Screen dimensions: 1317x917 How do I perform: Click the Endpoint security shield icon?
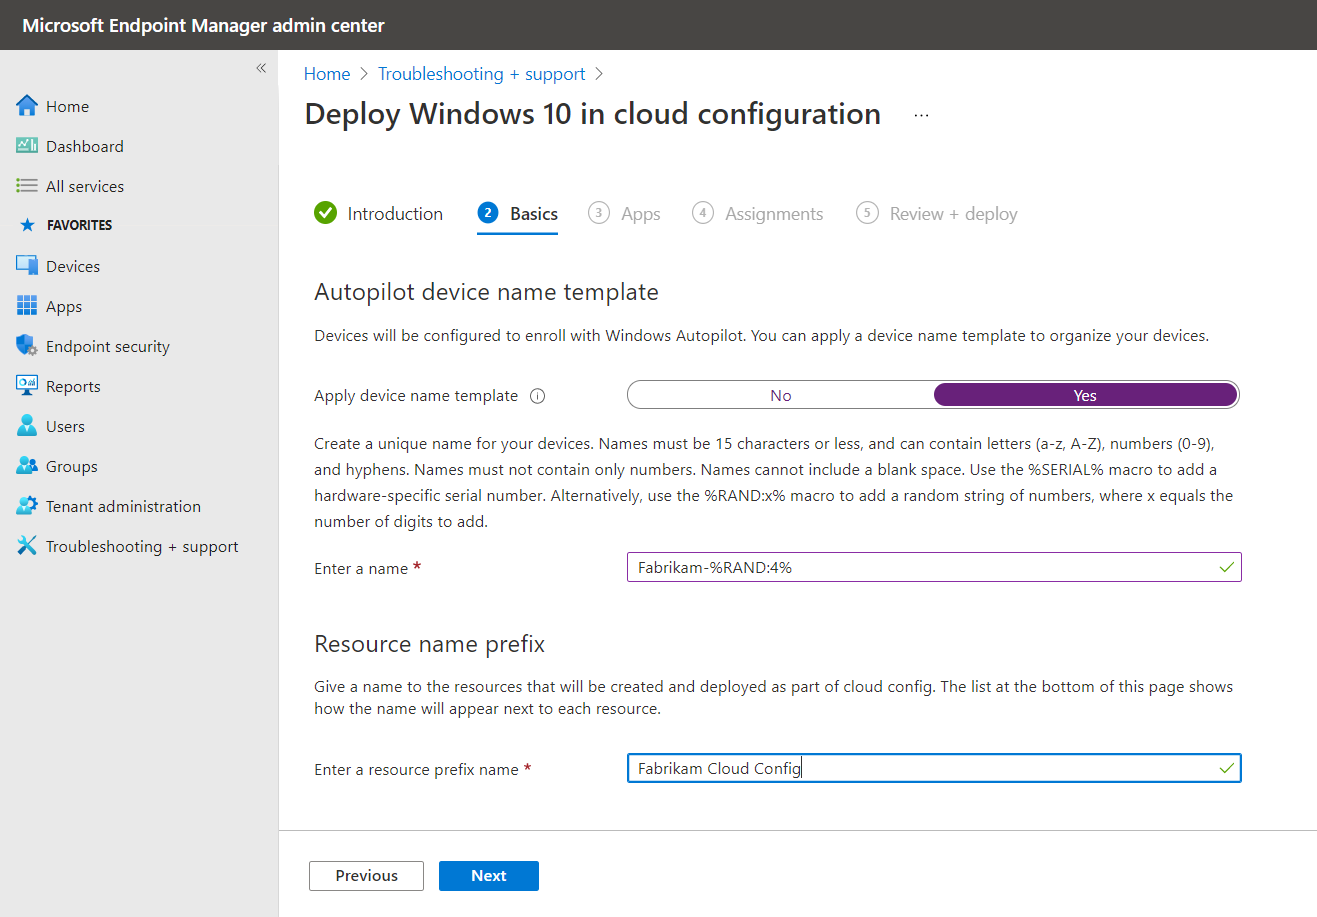click(27, 346)
